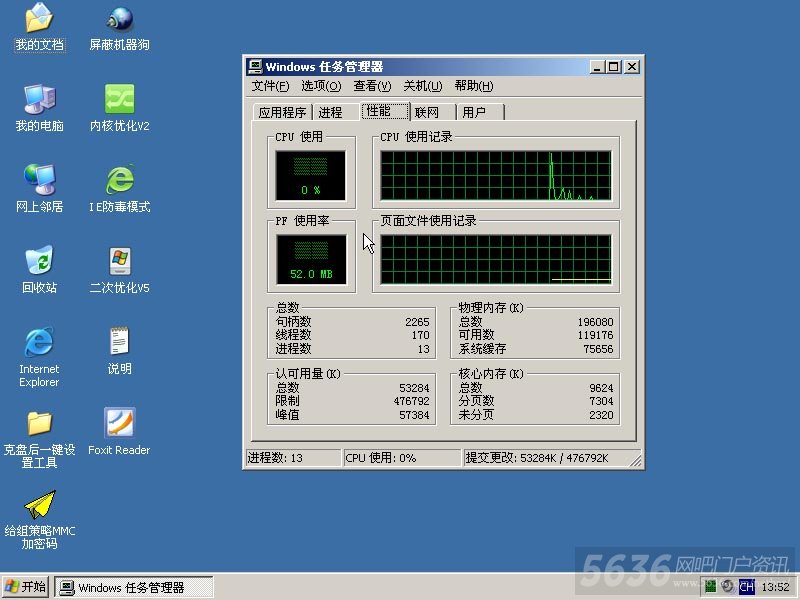Switch to the 联网 tab
800x600 pixels.
(x=432, y=112)
